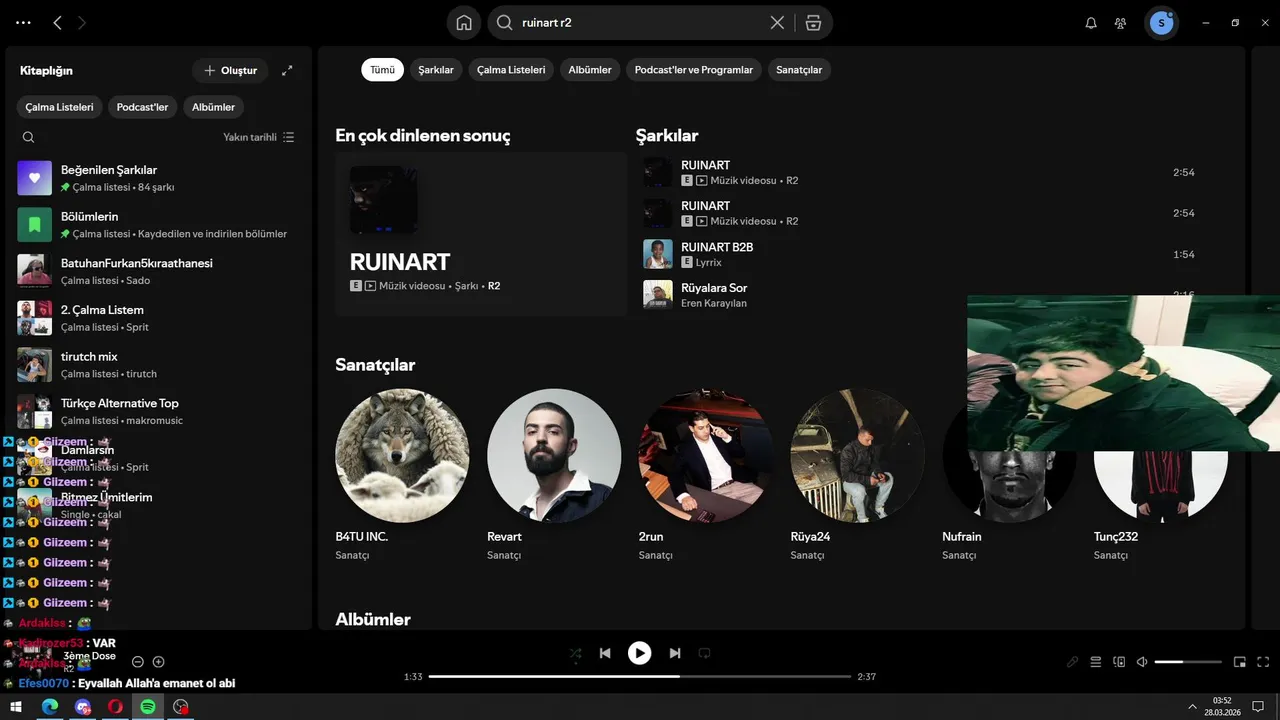The height and width of the screenshot is (720, 1280).
Task: Select the Albümler search filter
Action: 590,70
